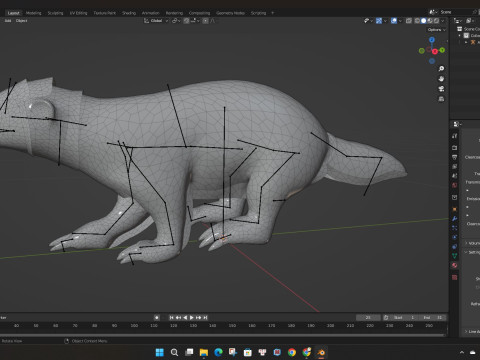Open the Output properties tab
This screenshot has height=360, width=480.
coord(455,157)
